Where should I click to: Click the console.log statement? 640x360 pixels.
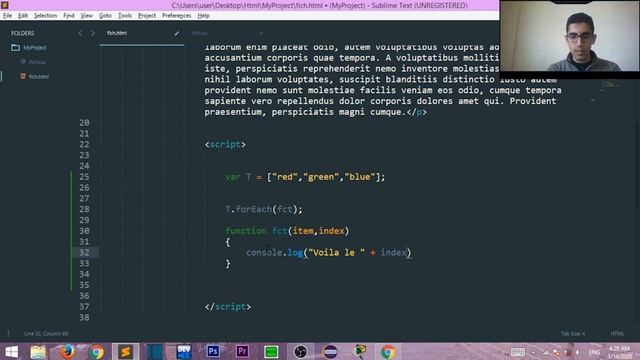(329, 253)
